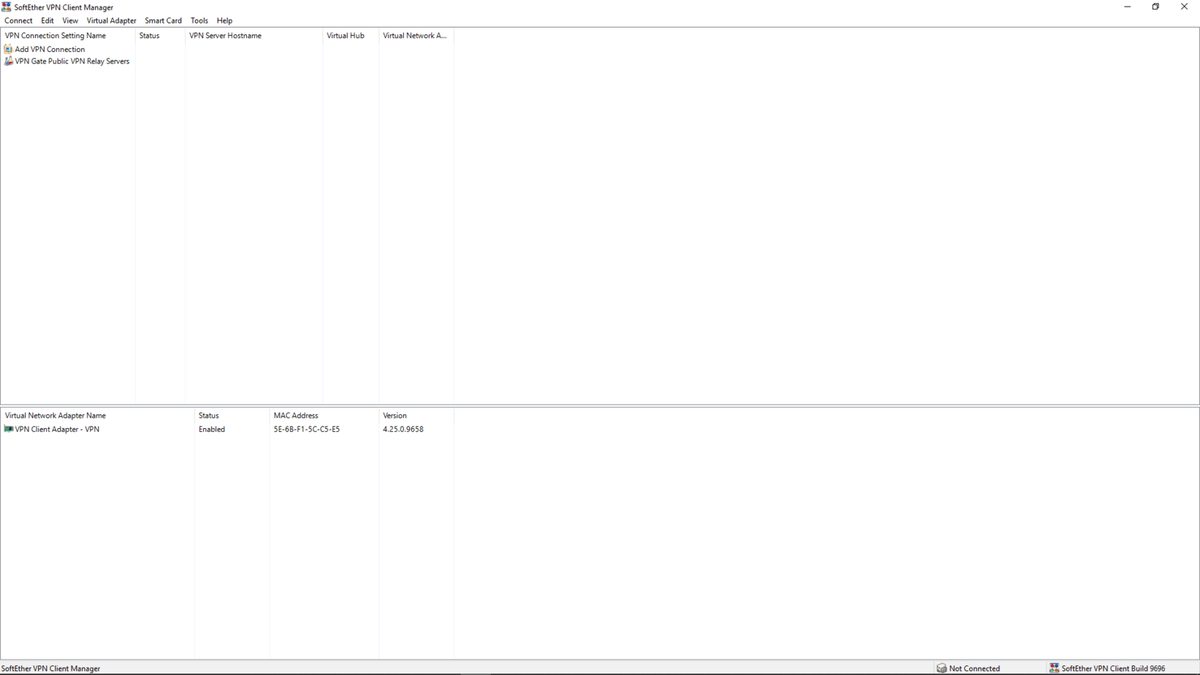This screenshot has width=1200, height=675.
Task: Click the SoftEther app icon in title bar
Action: tap(7, 7)
